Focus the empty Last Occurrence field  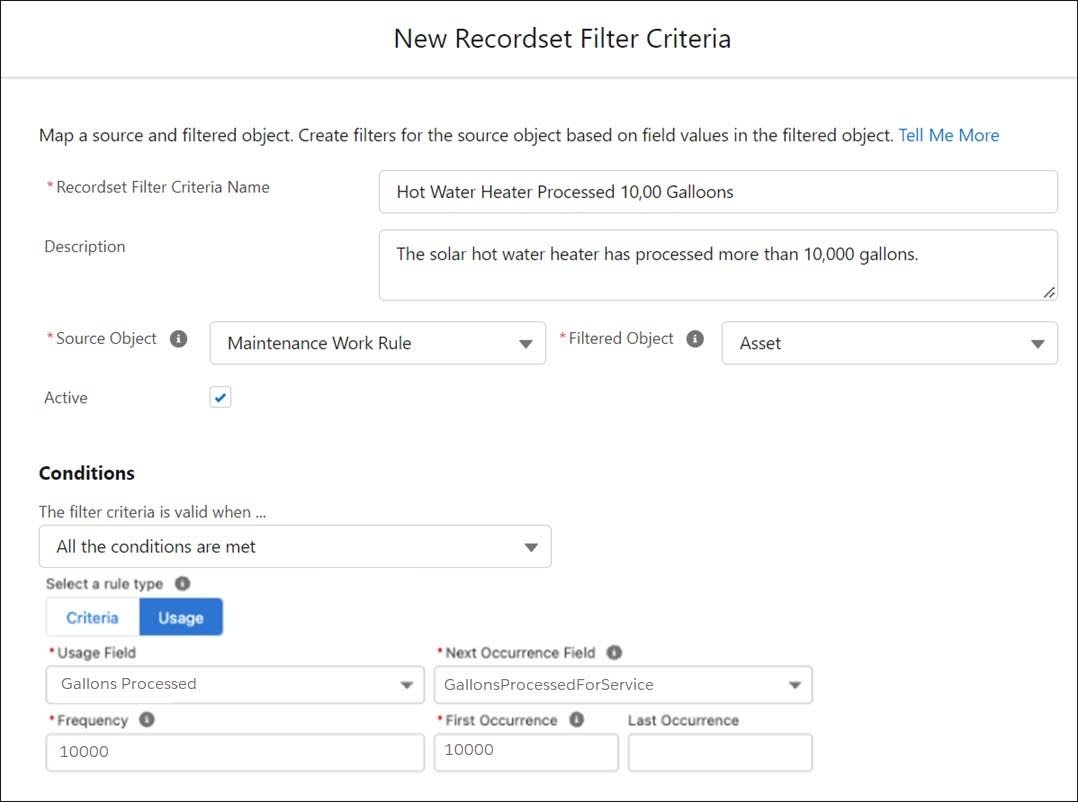tap(720, 752)
